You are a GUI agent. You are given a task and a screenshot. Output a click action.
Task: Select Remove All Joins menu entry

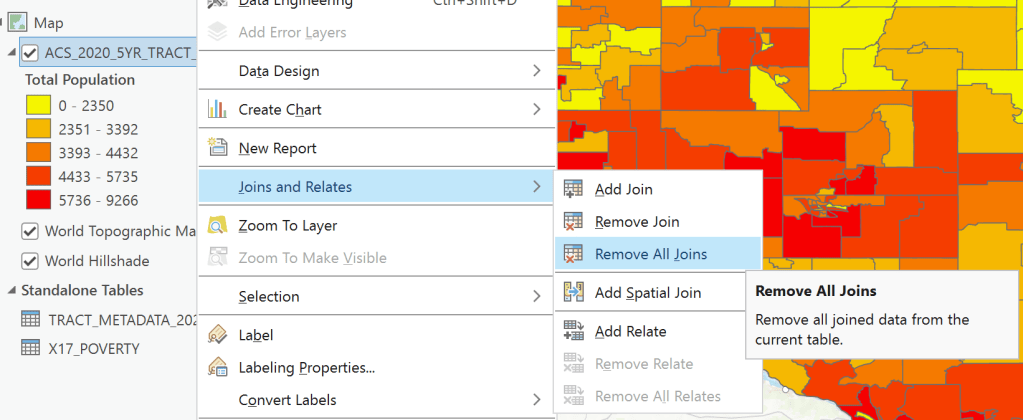pyautogui.click(x=650, y=254)
